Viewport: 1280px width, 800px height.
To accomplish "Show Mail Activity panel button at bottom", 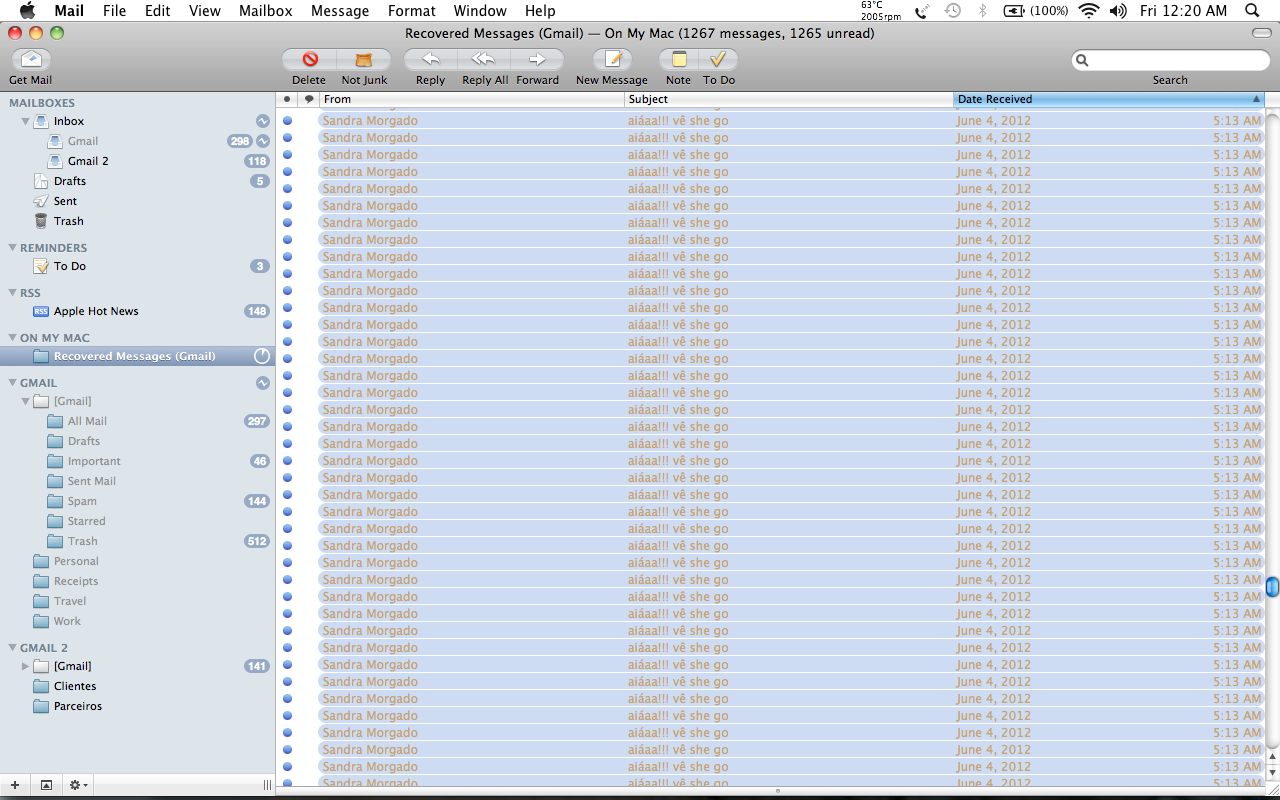I will pyautogui.click(x=46, y=785).
